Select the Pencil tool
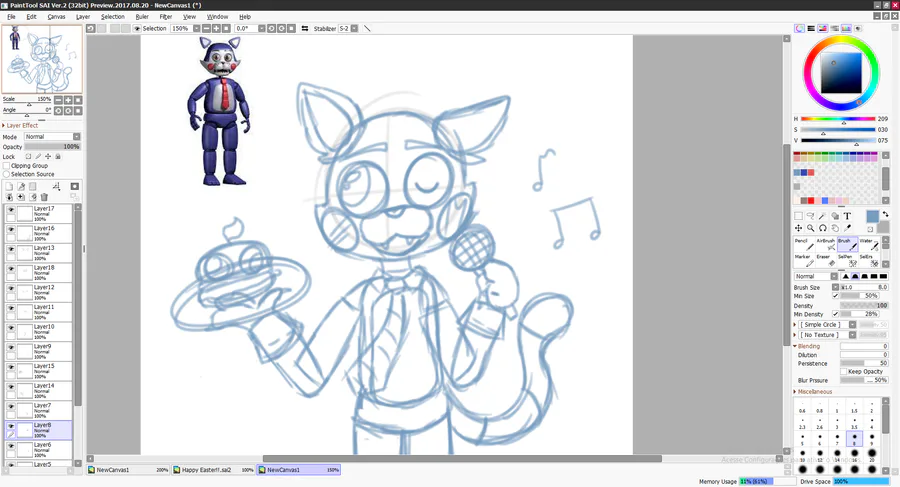The image size is (900, 487). tap(804, 244)
